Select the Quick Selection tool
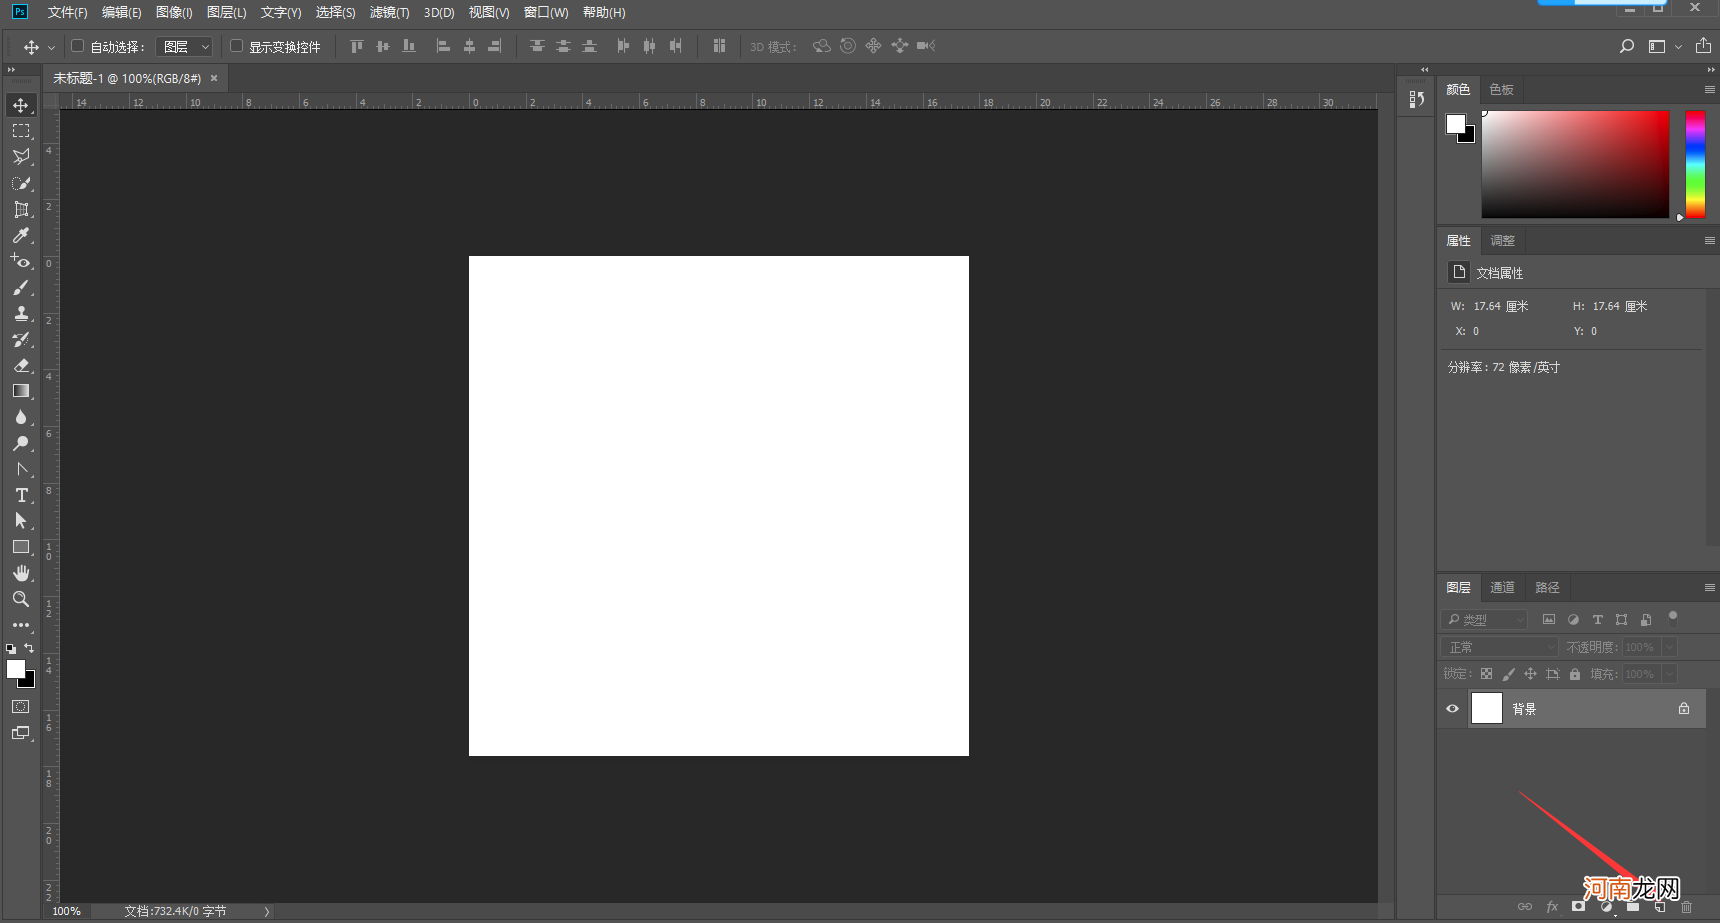 coord(21,183)
